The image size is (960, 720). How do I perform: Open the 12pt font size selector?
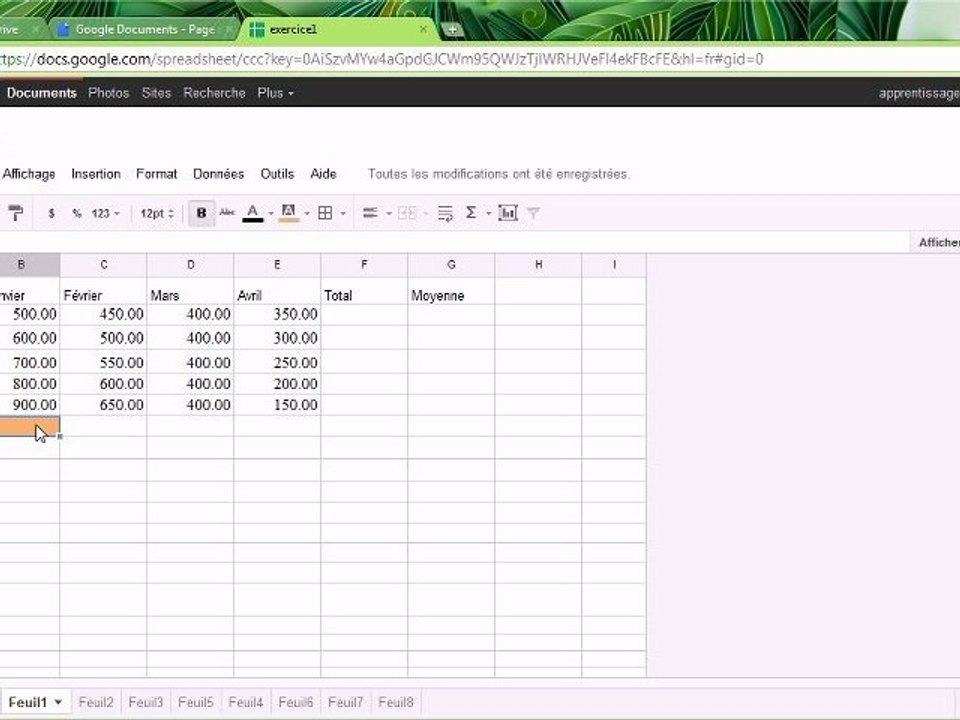(157, 213)
